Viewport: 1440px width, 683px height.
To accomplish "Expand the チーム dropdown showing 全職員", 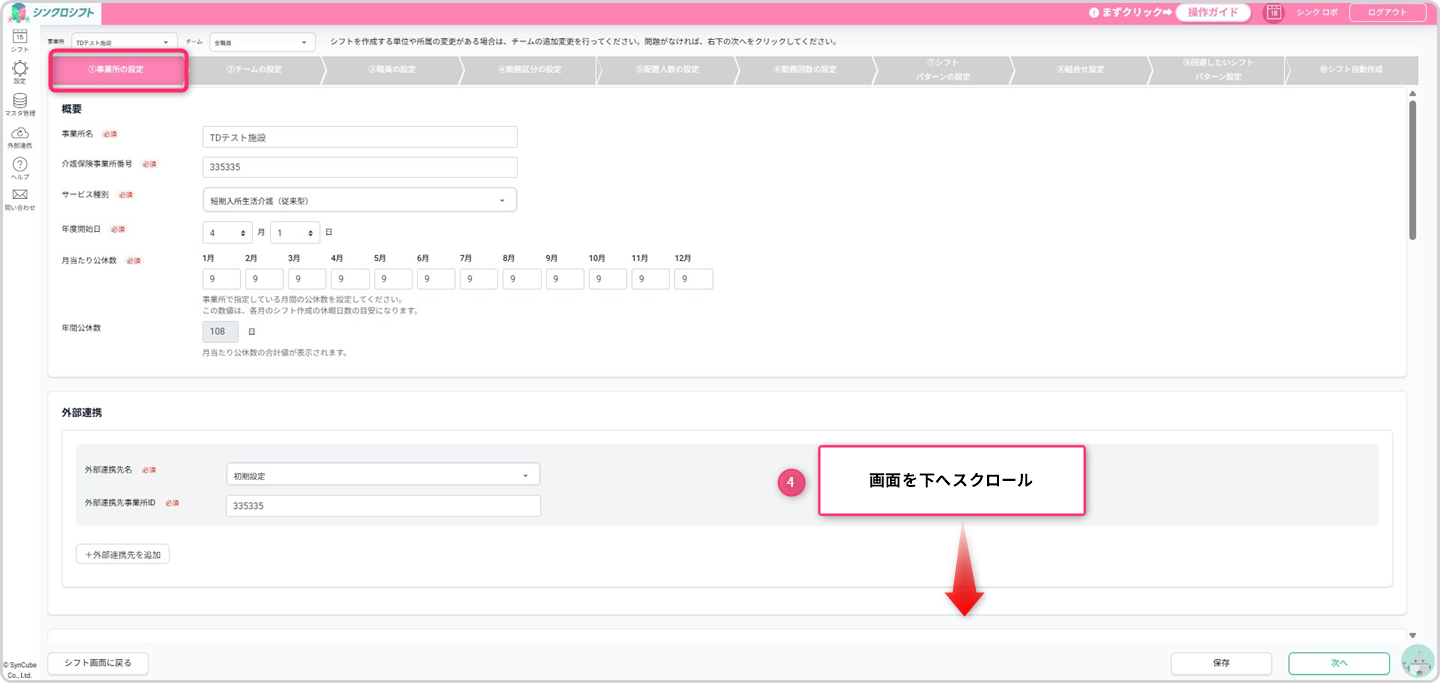I will pos(262,42).
